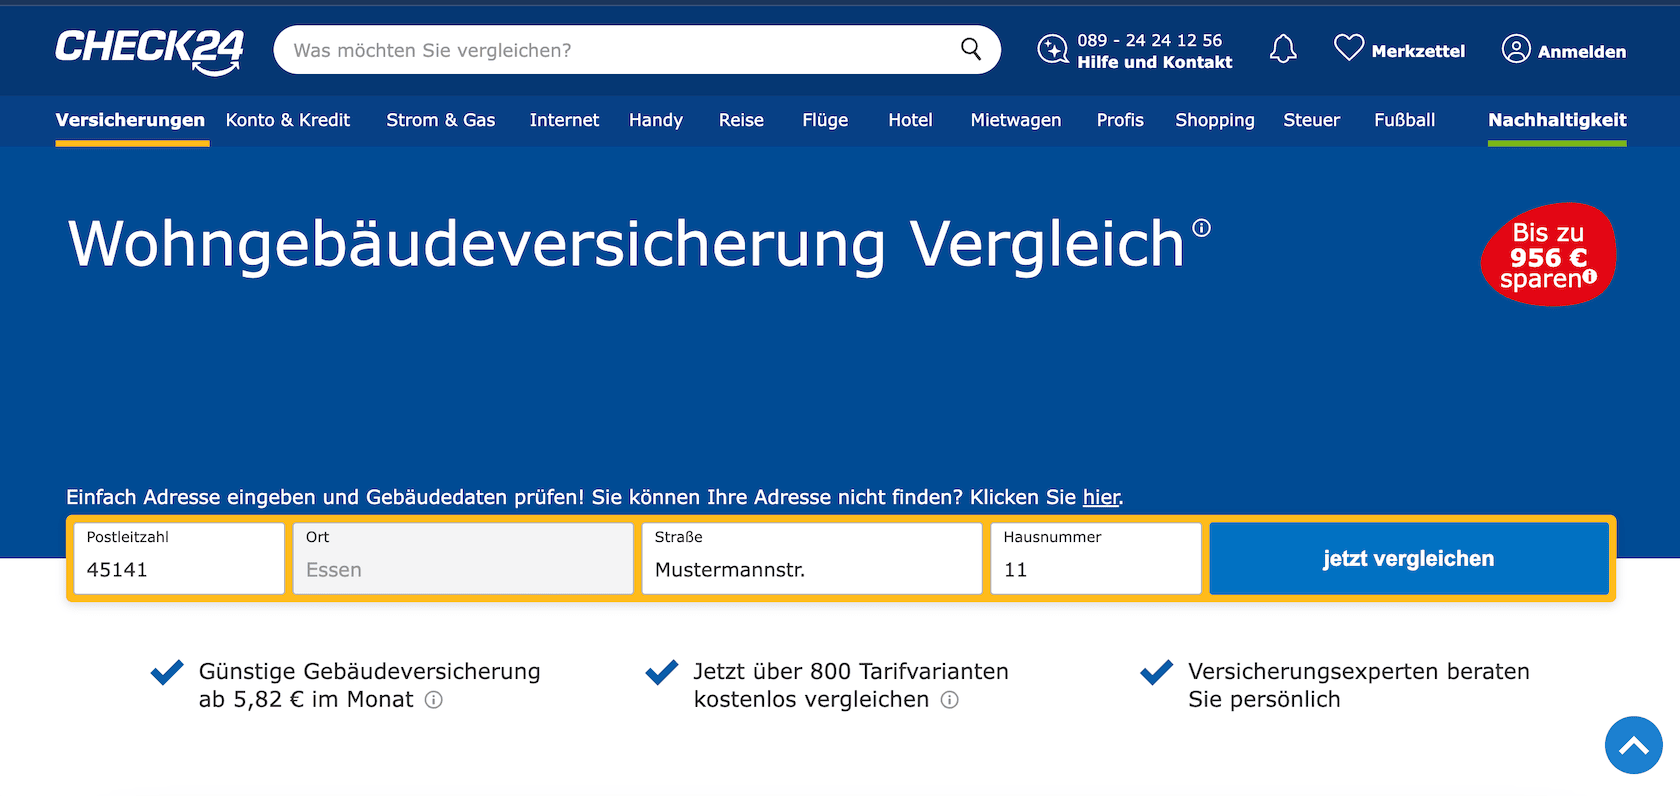Click info icon in red savings badge
1680x796 pixels.
(x=1590, y=277)
